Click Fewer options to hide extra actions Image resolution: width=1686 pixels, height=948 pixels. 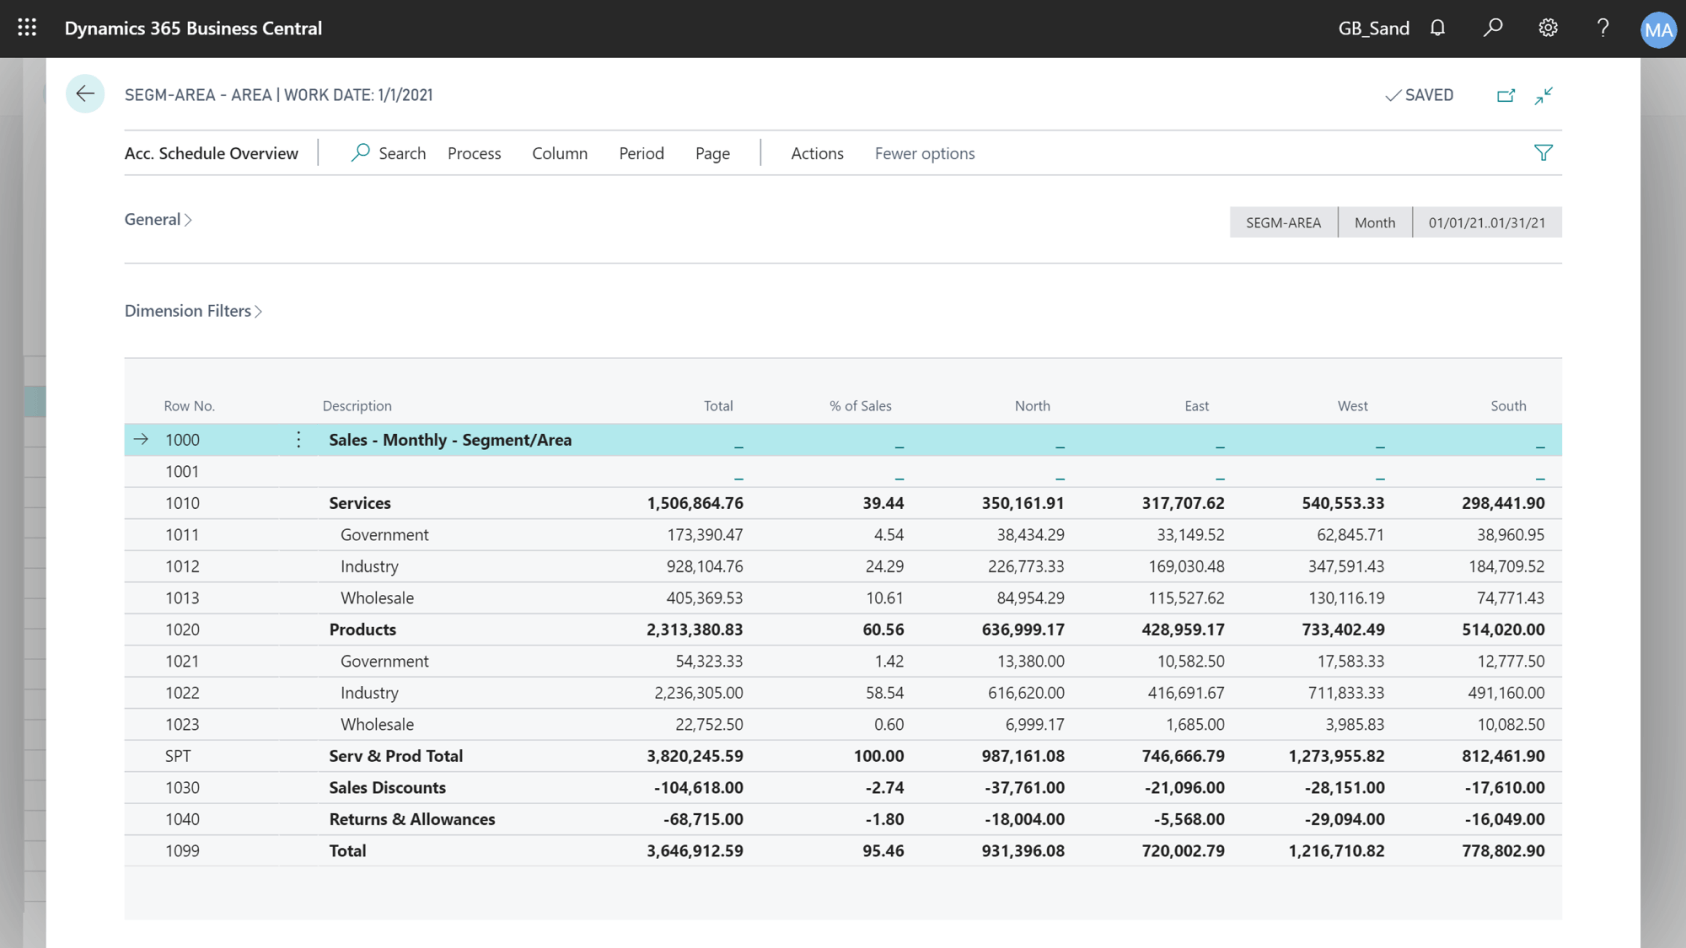point(923,153)
